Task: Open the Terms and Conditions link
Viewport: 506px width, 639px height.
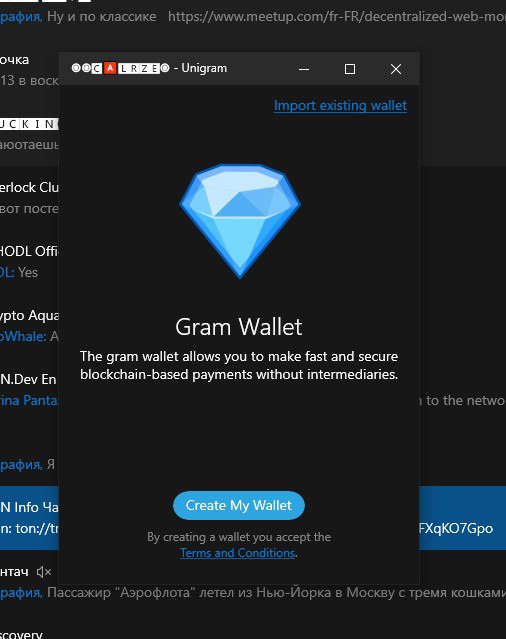Action: click(x=238, y=553)
